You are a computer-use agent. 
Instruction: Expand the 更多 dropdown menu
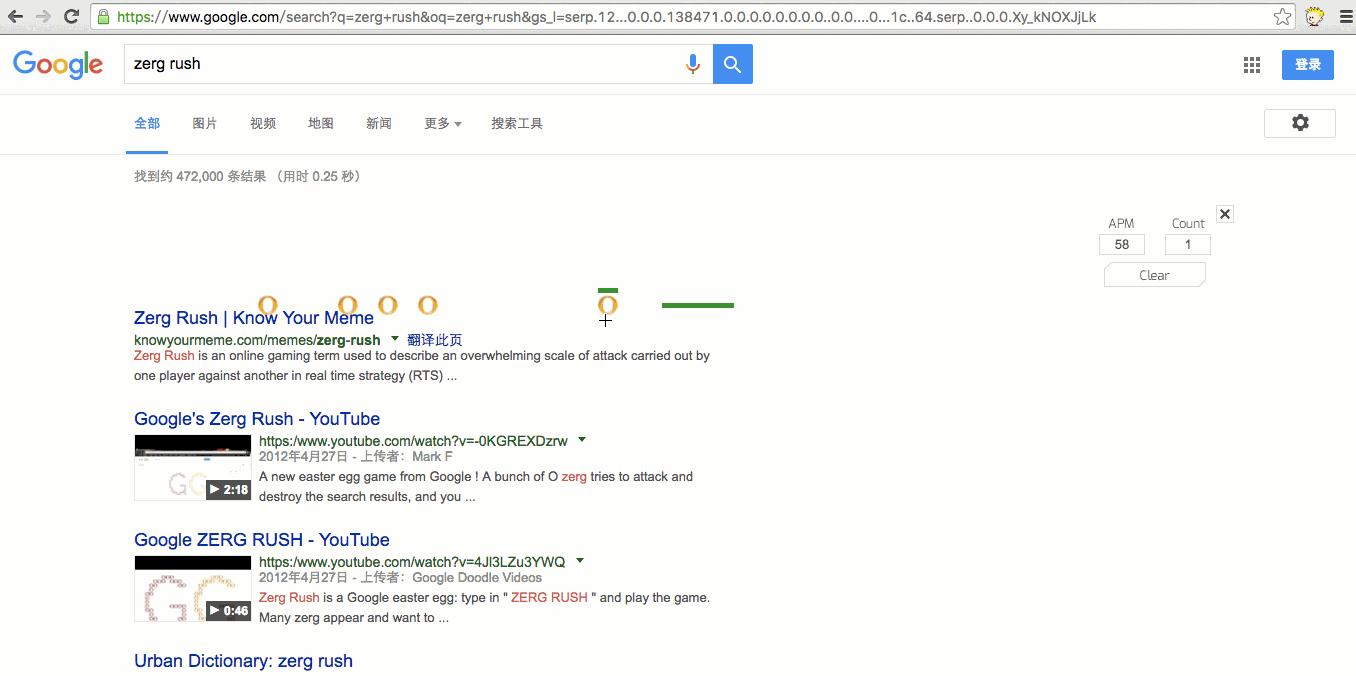point(443,124)
